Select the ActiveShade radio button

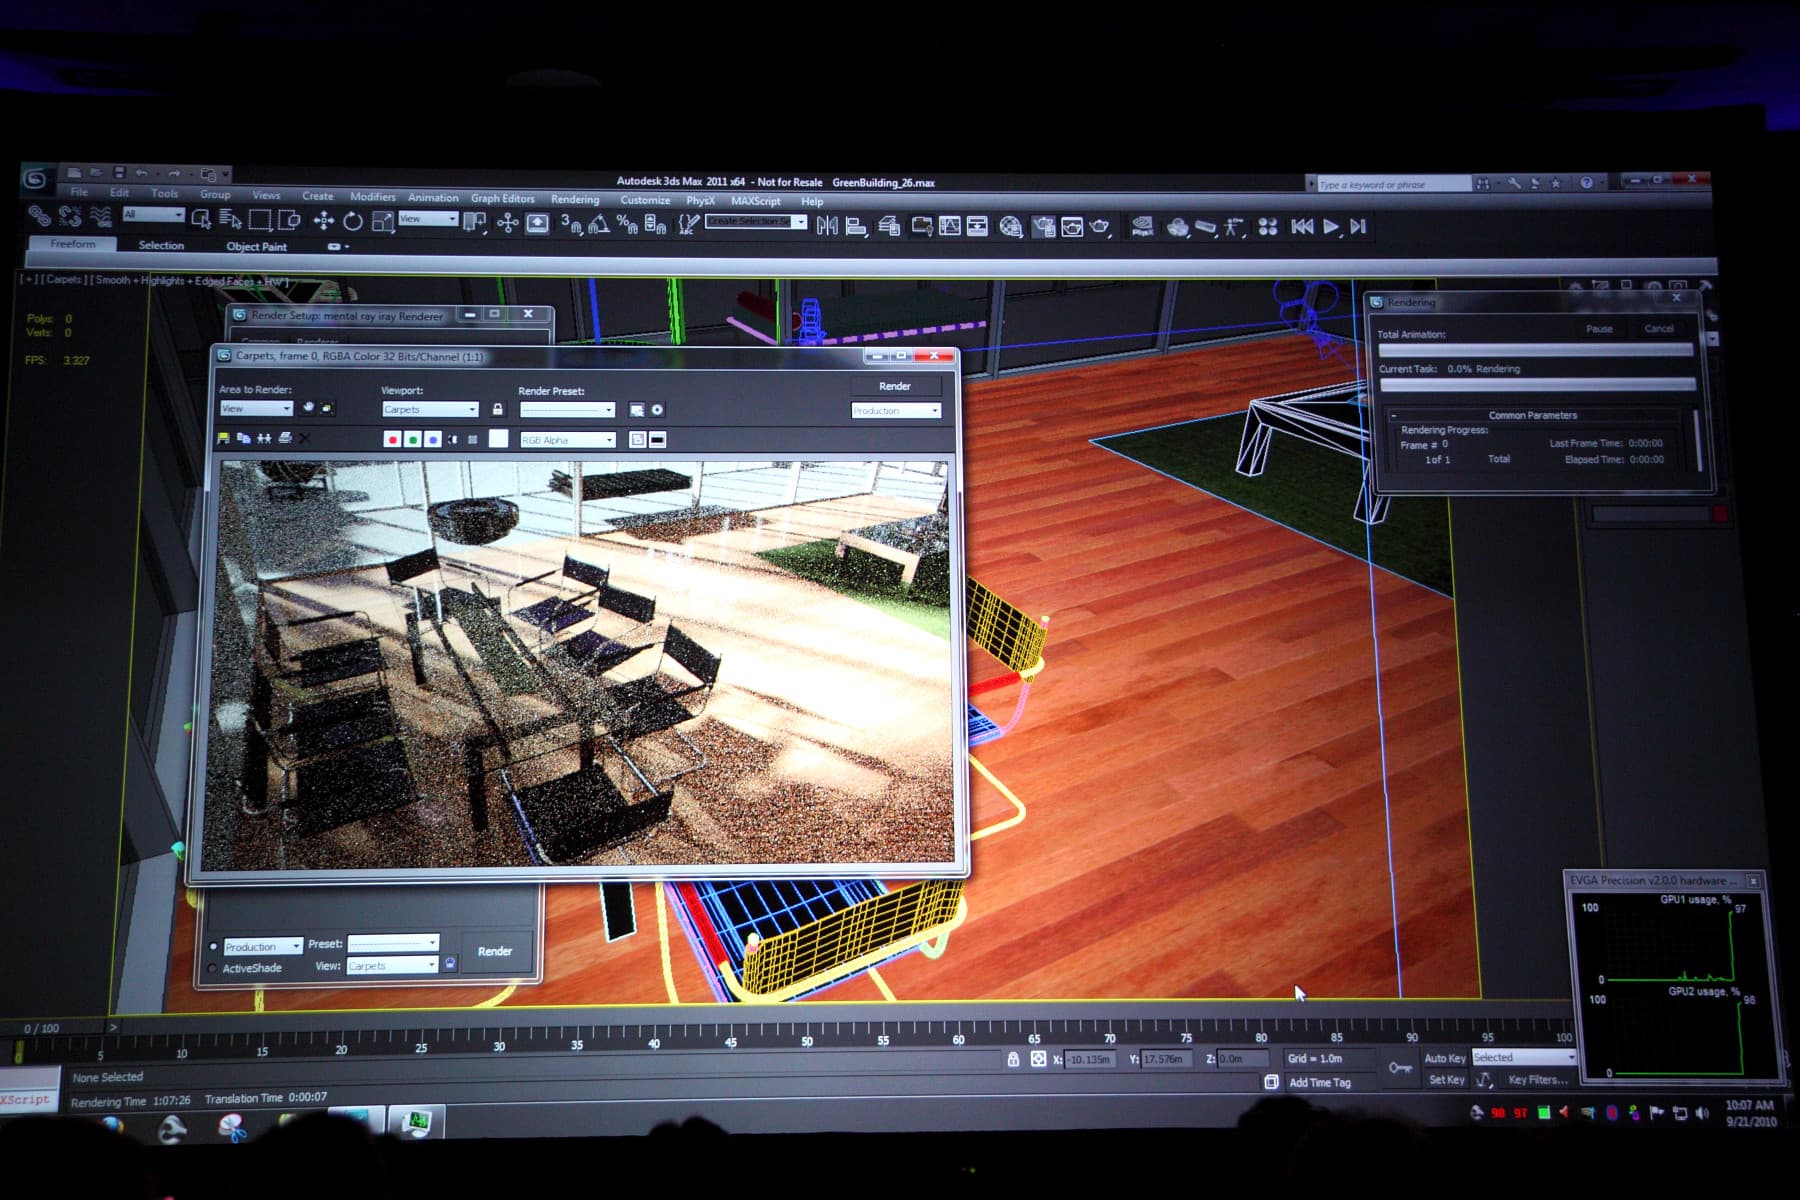click(x=212, y=968)
